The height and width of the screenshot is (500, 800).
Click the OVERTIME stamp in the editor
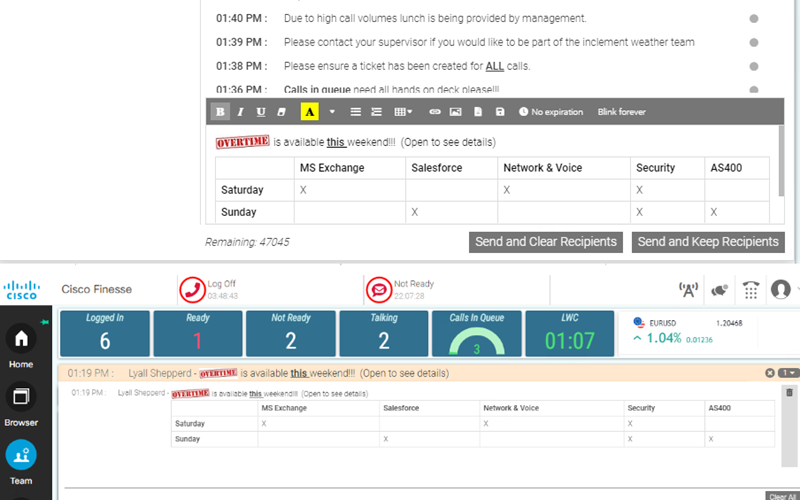tap(242, 142)
